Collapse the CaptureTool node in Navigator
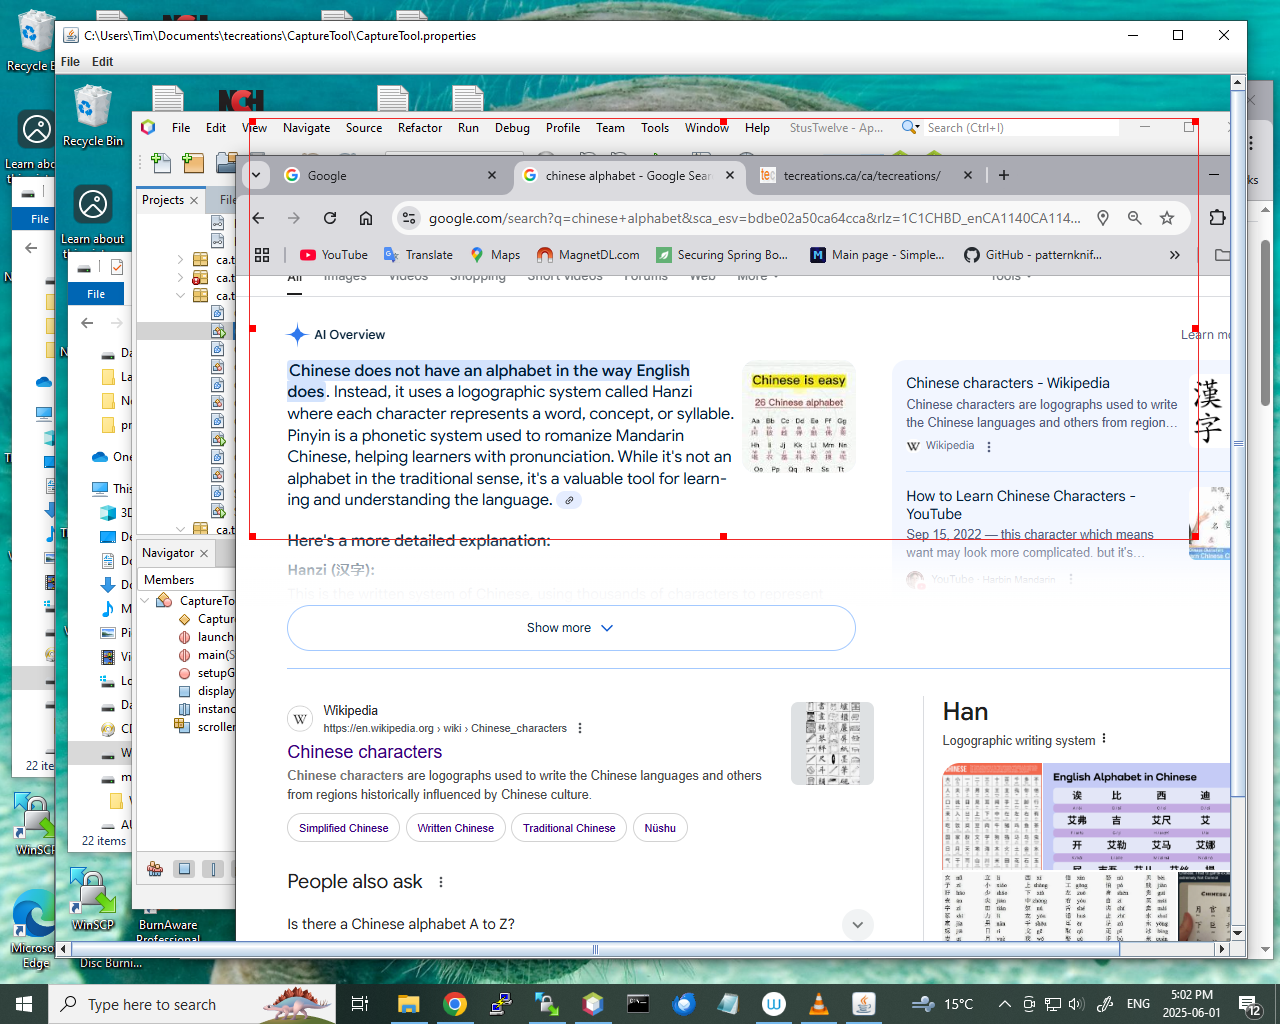Image resolution: width=1280 pixels, height=1024 pixels. (146, 600)
